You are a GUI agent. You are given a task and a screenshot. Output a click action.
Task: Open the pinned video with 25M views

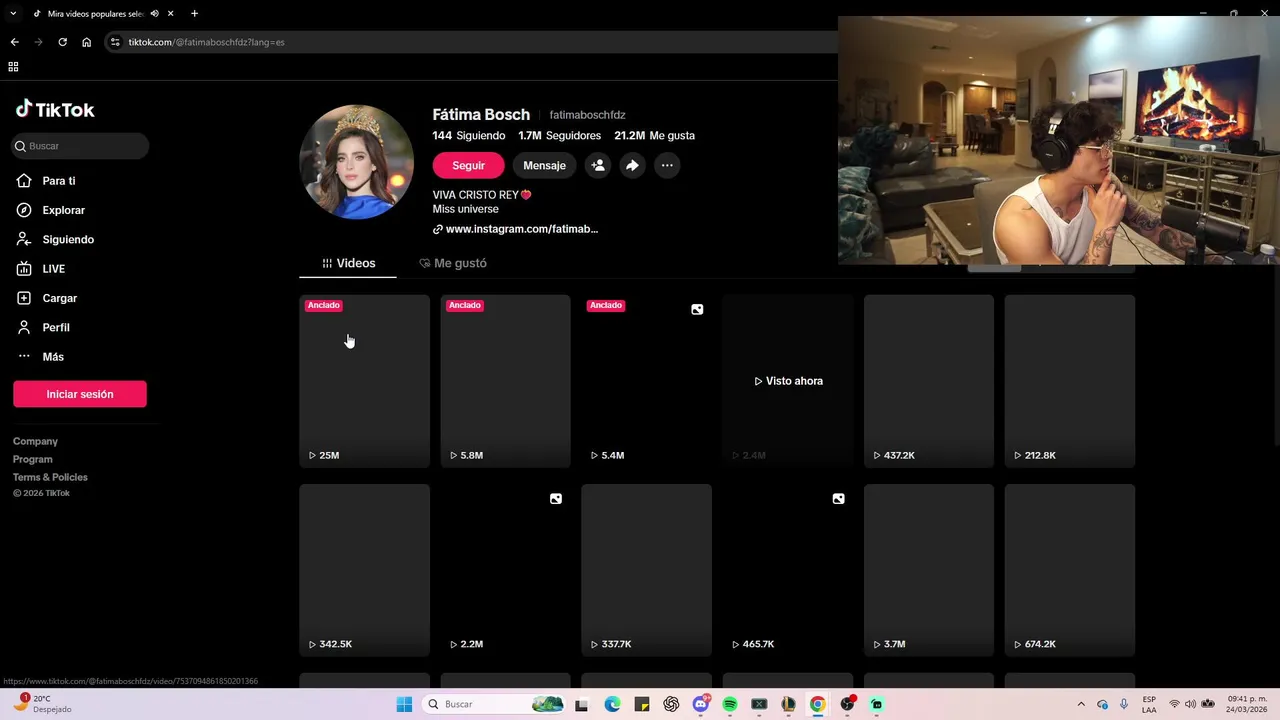coord(365,381)
